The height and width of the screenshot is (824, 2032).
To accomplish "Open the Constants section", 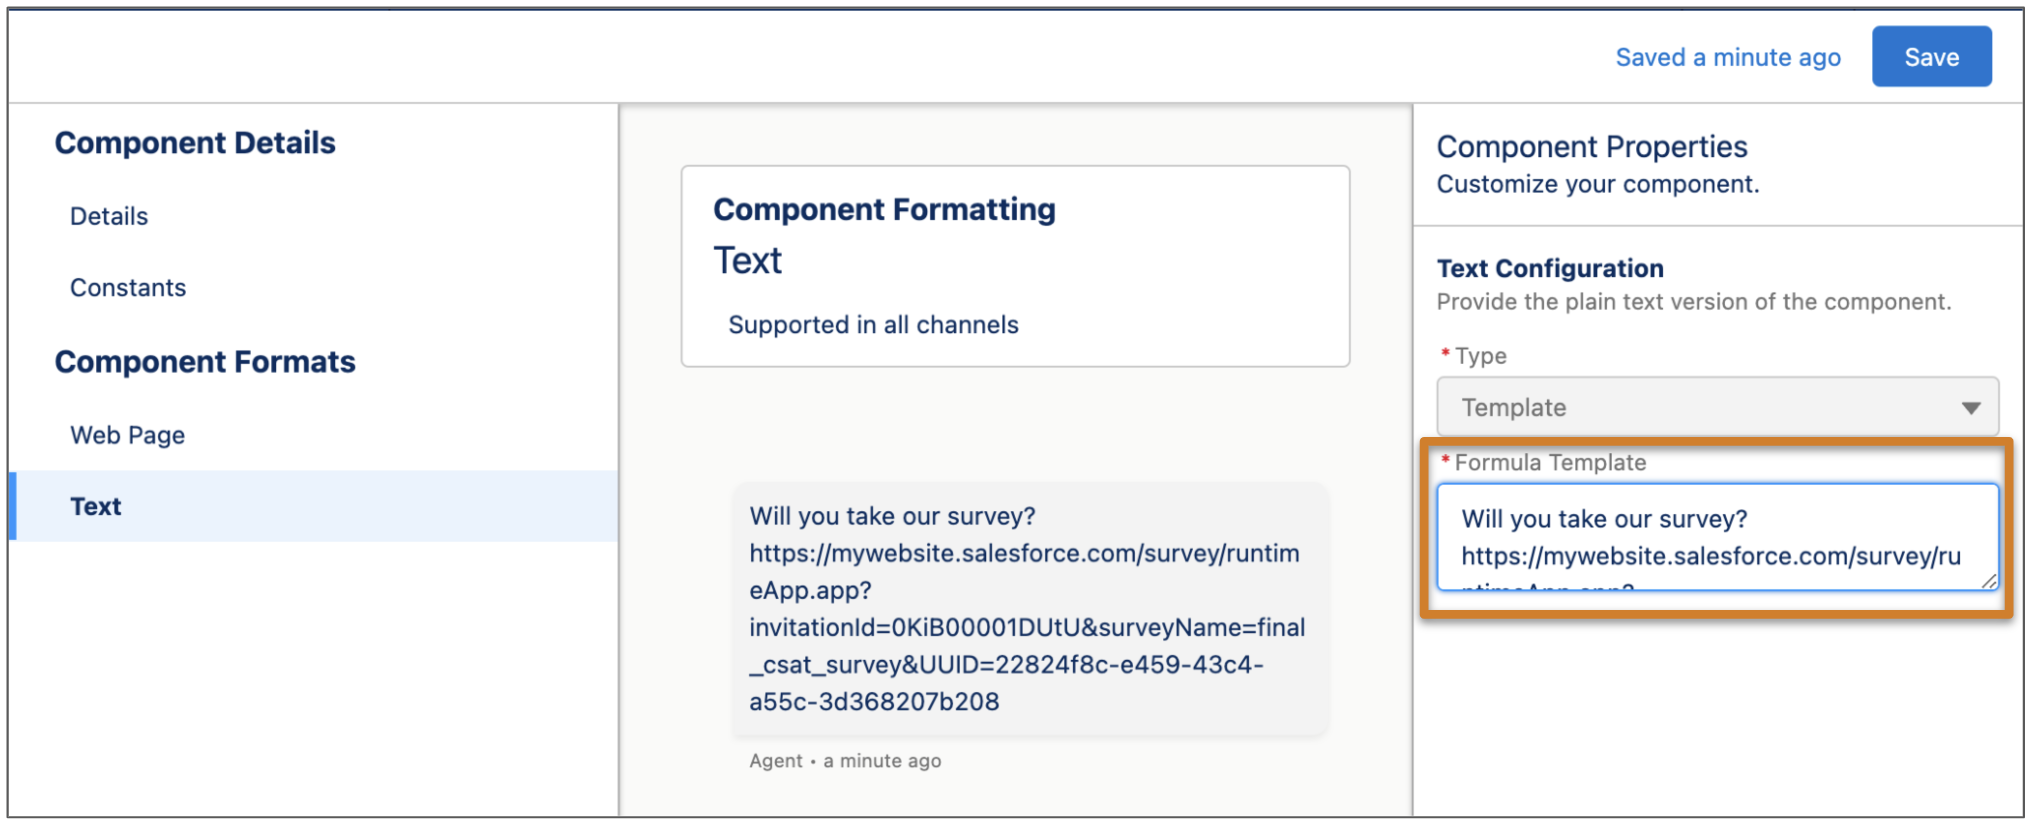I will pos(127,287).
